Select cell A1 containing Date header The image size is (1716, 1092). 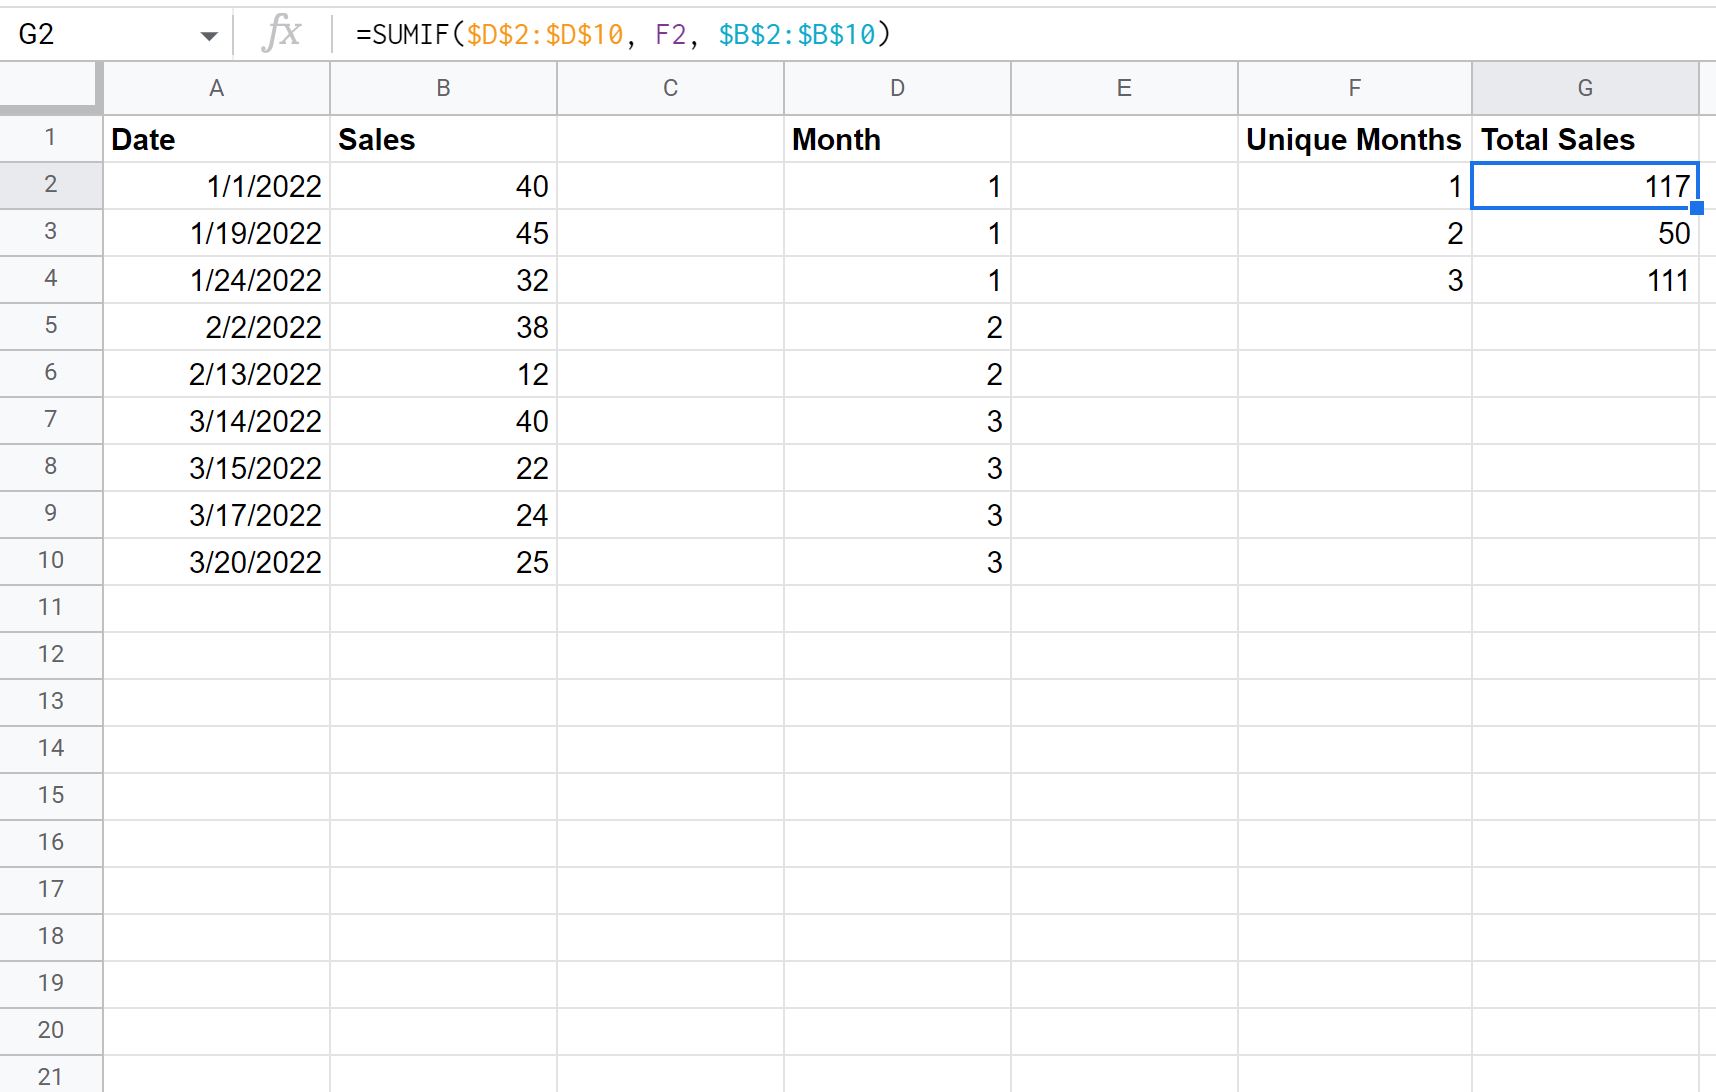[216, 139]
